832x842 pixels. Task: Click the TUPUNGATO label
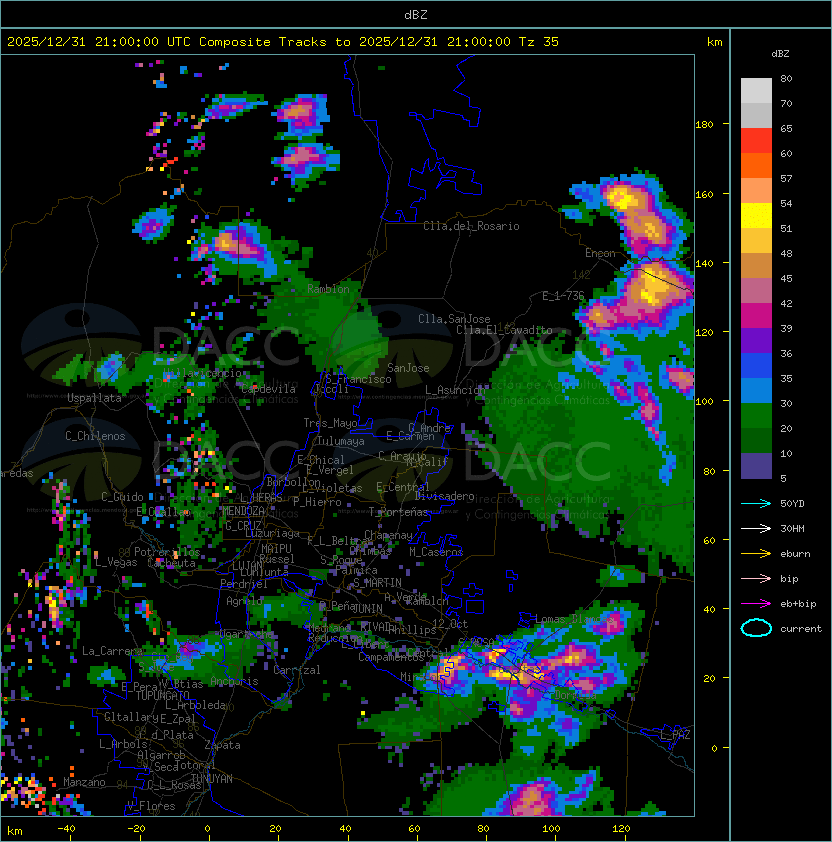[x=162, y=696]
